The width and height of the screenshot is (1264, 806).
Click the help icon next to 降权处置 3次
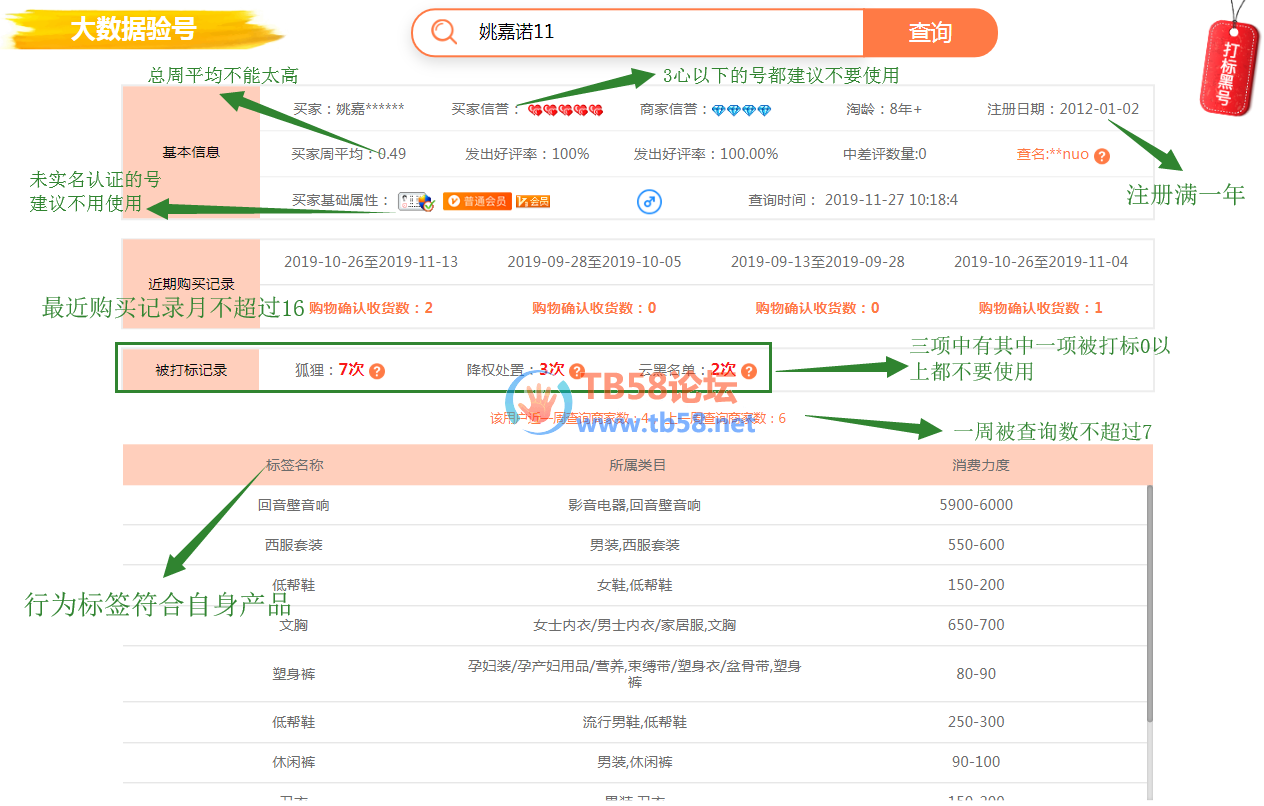[577, 371]
